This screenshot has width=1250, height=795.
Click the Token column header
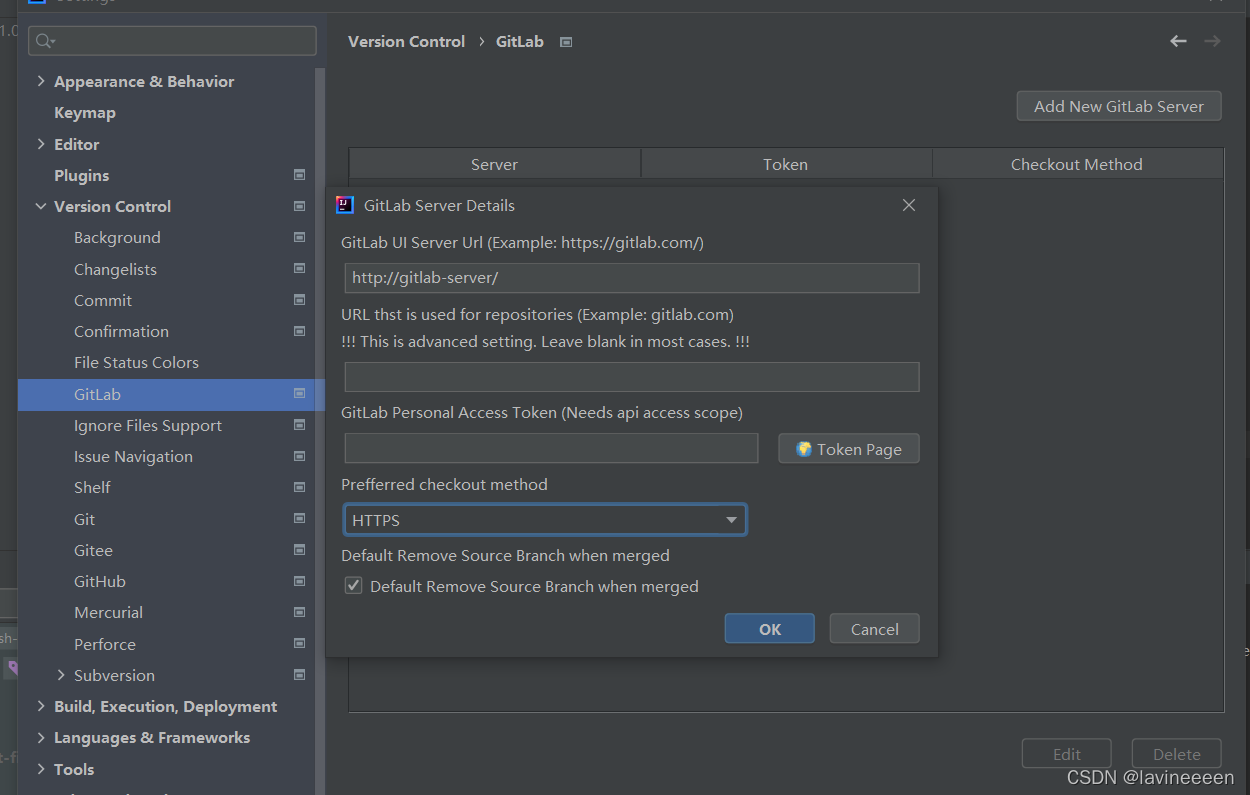click(x=786, y=164)
